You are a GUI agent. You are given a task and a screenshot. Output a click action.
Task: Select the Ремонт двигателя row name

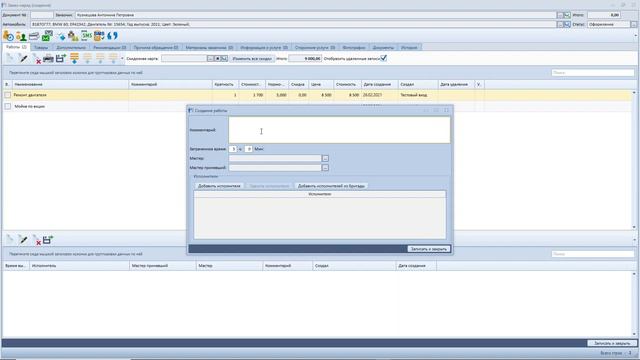click(30, 95)
